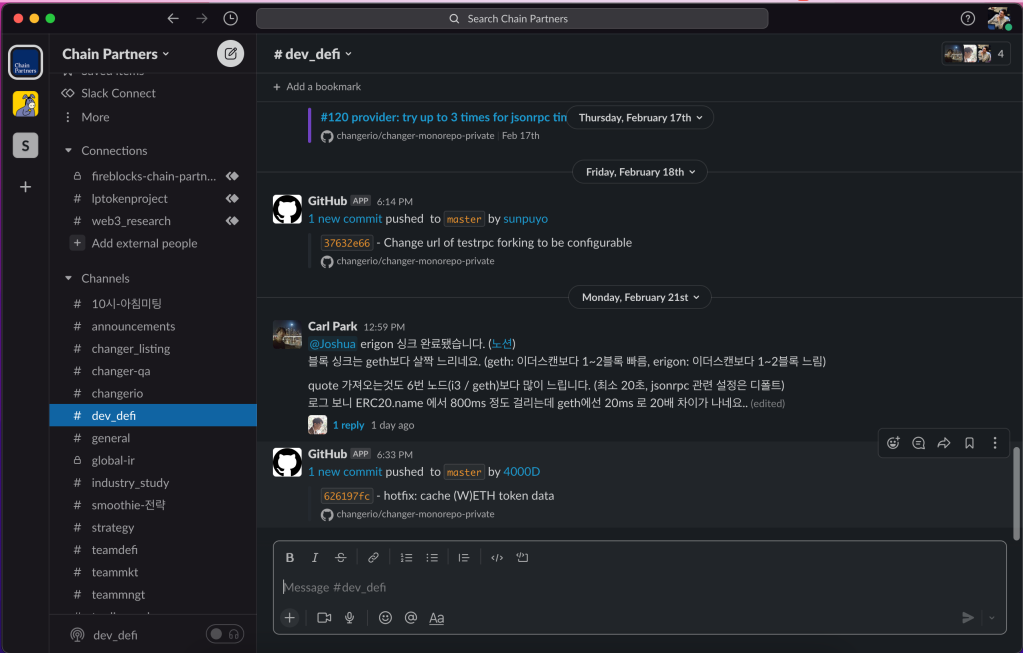Image resolution: width=1023 pixels, height=653 pixels.
Task: Collapse the Channels section
Action: [69, 279]
